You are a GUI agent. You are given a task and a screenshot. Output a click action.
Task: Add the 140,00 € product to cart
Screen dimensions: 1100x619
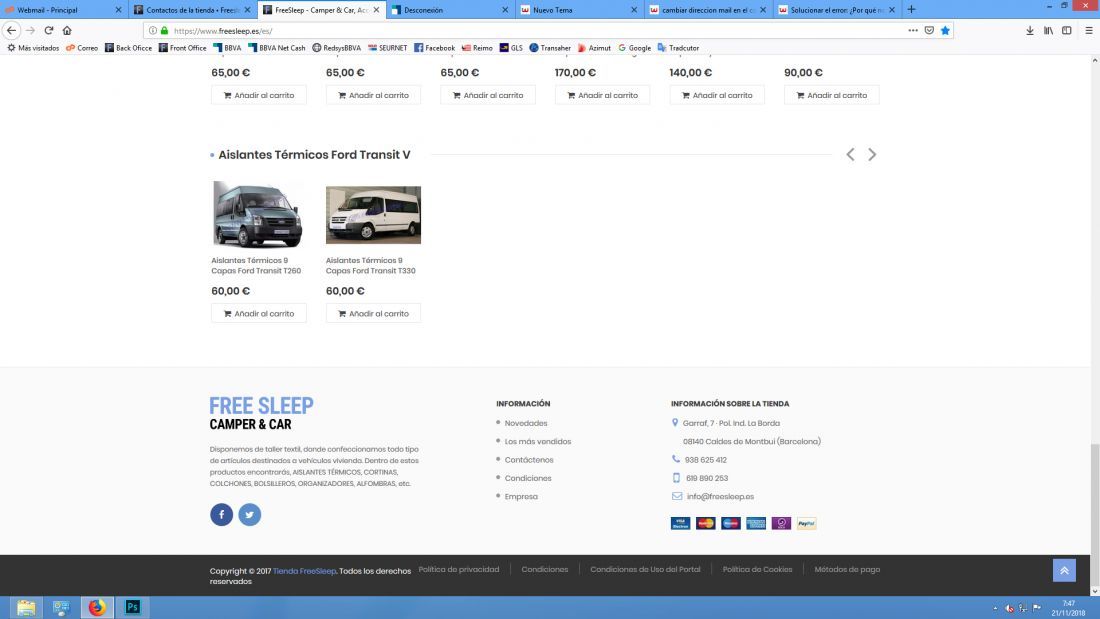(x=717, y=95)
